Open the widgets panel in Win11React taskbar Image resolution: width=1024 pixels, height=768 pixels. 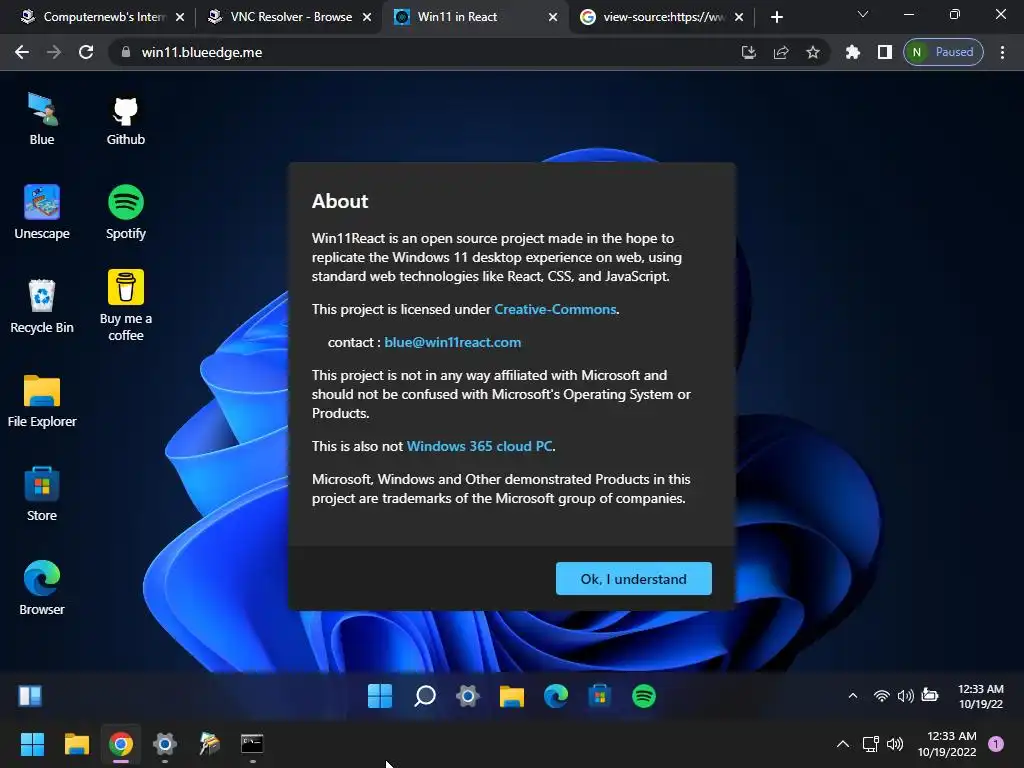point(30,696)
